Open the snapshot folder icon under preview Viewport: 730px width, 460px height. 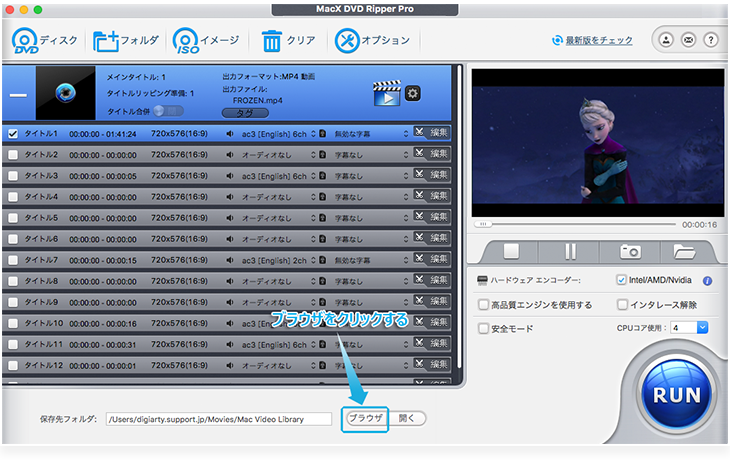pos(684,251)
